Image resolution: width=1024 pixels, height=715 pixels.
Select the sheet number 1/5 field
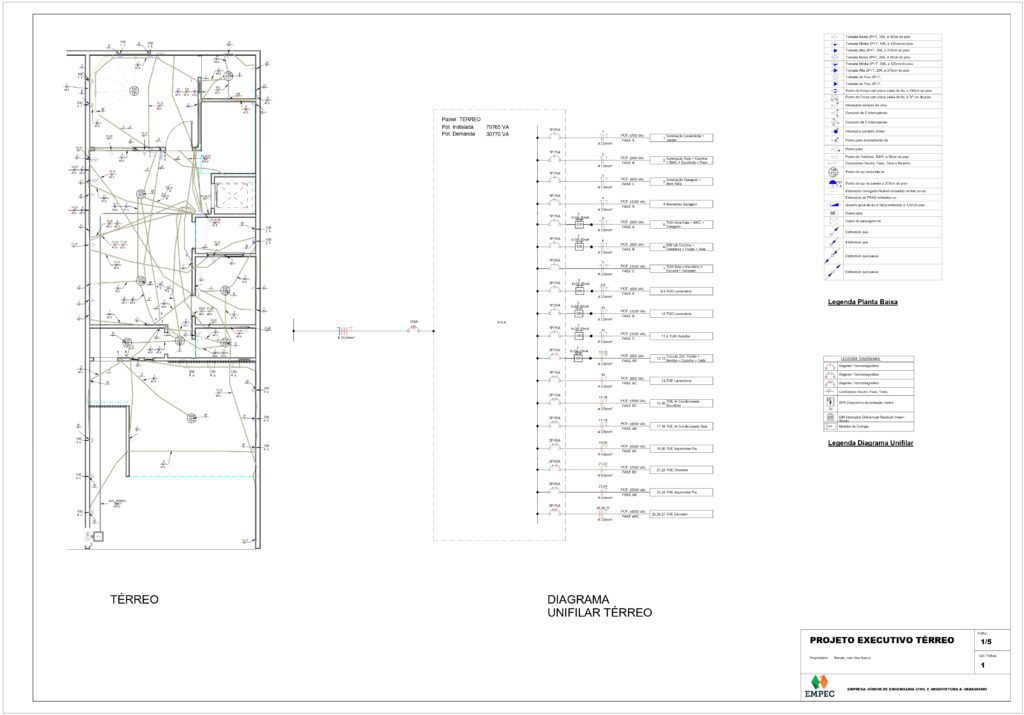click(x=986, y=641)
